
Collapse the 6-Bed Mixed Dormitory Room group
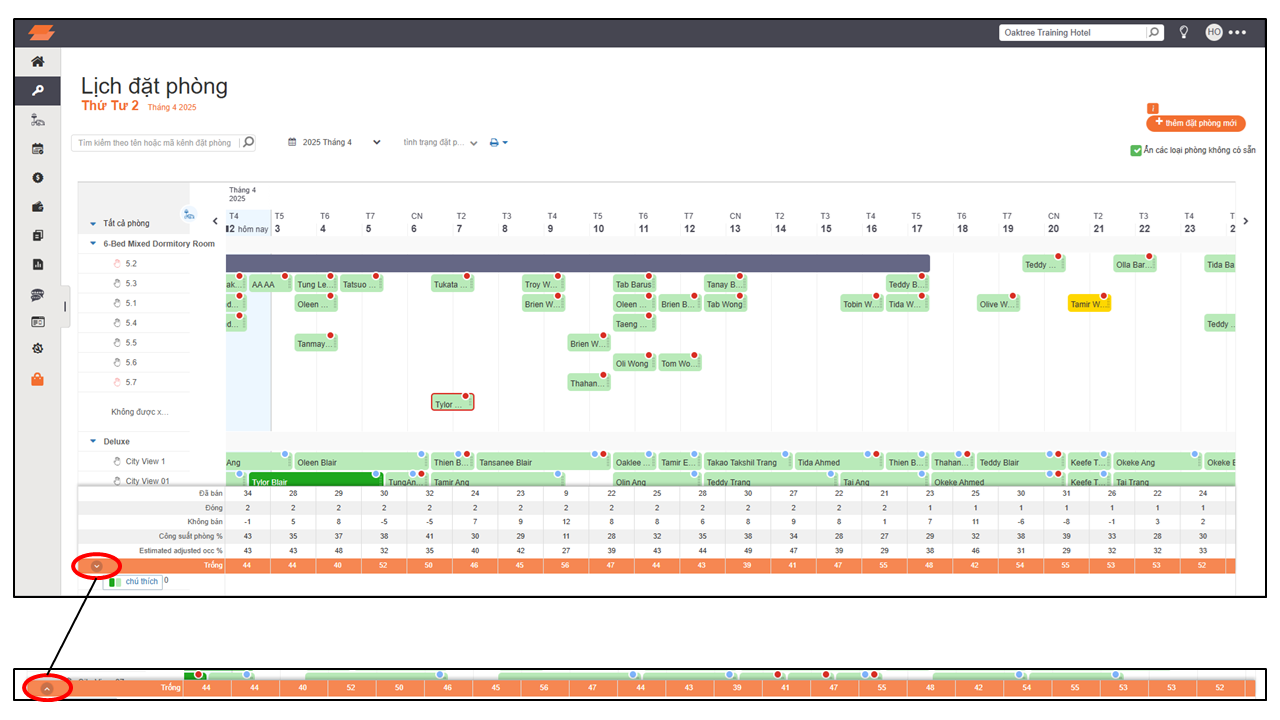(93, 244)
